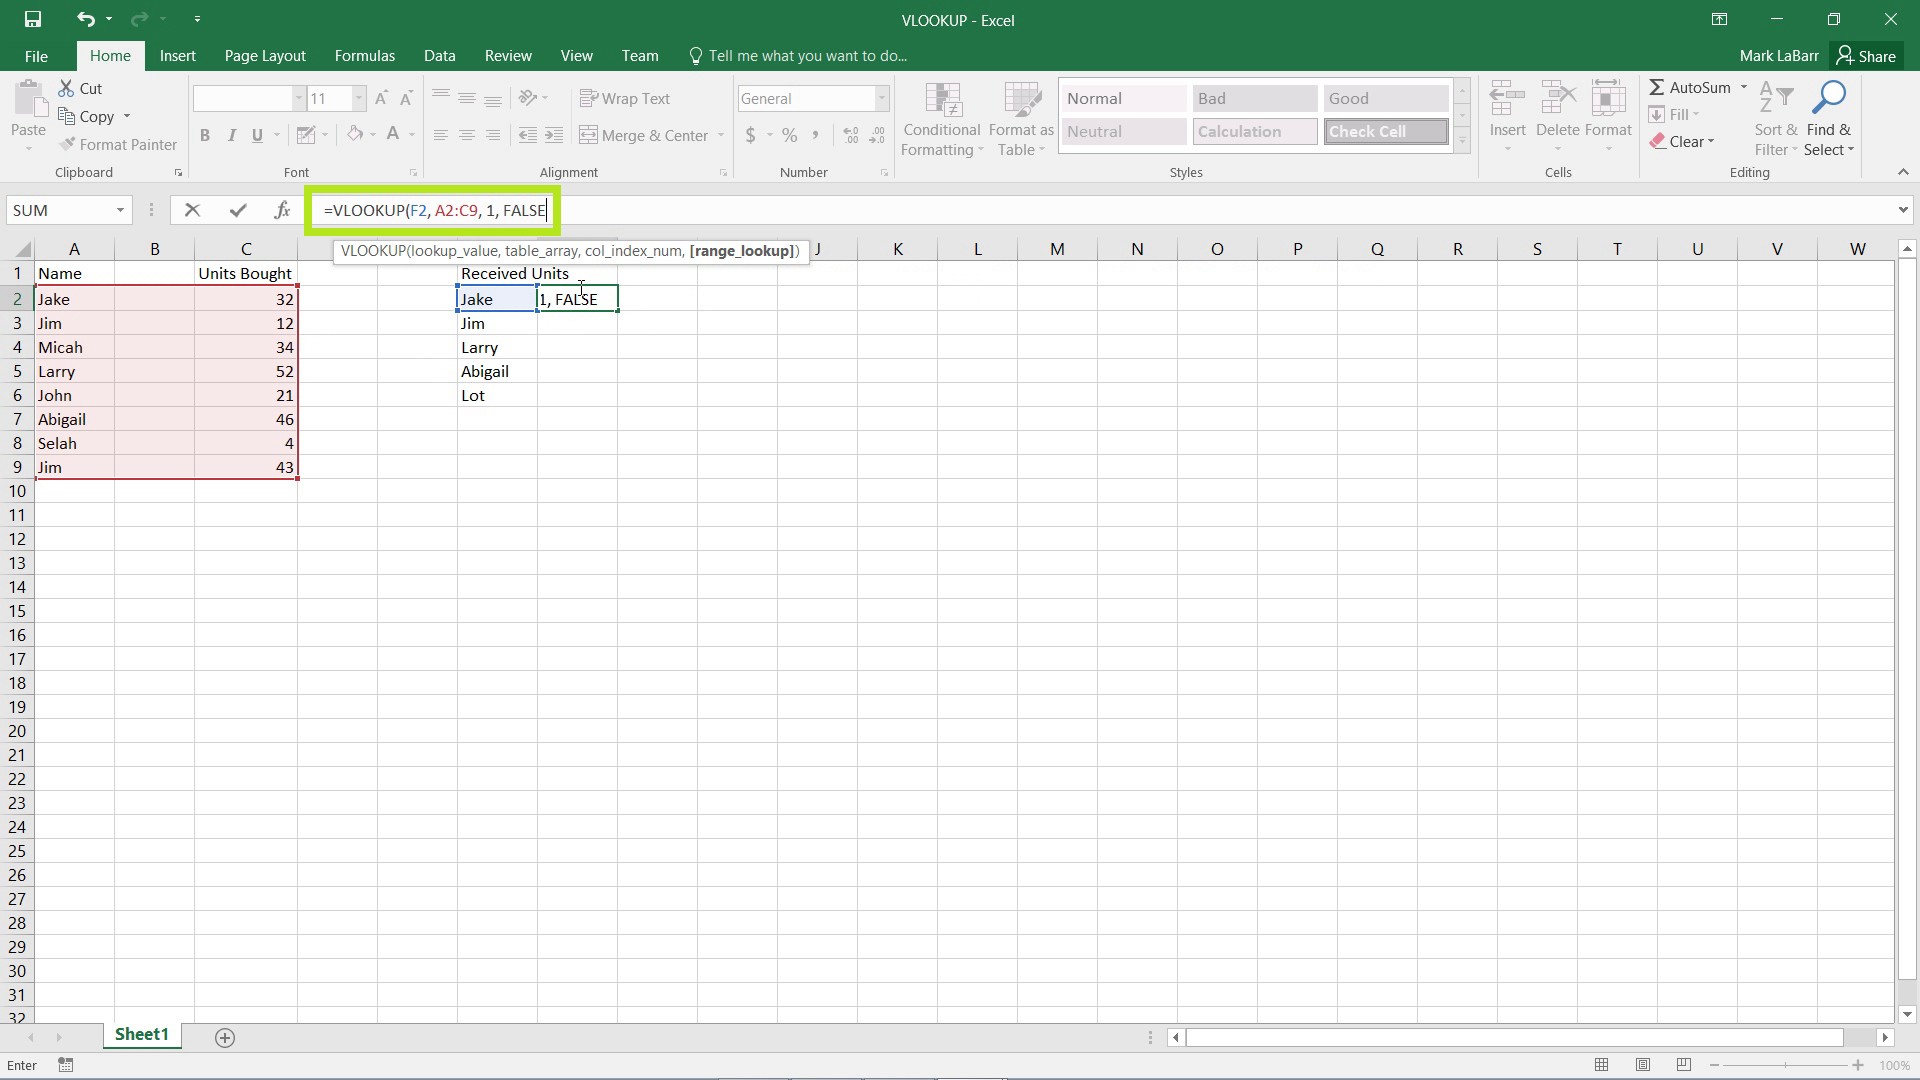Viewport: 1920px width, 1080px height.
Task: Click the Formulas menu tab
Action: [x=364, y=55]
